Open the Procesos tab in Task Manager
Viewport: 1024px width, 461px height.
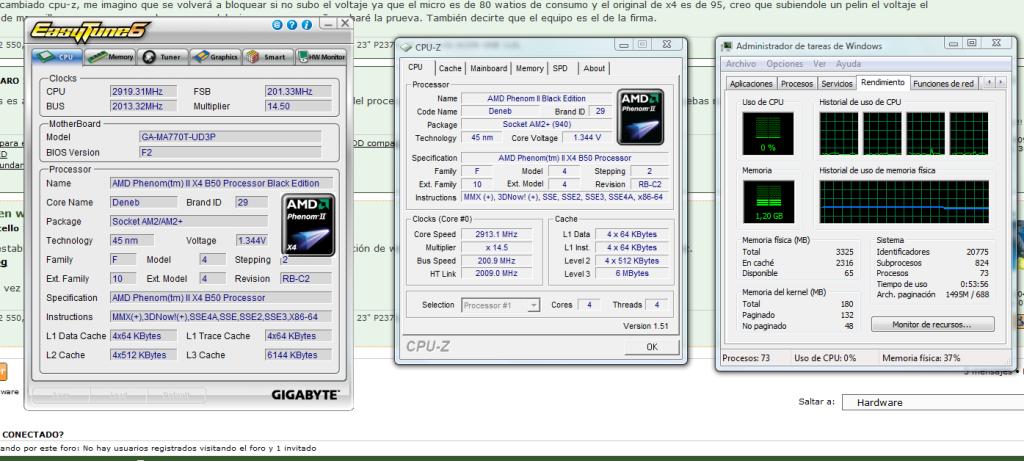796,83
